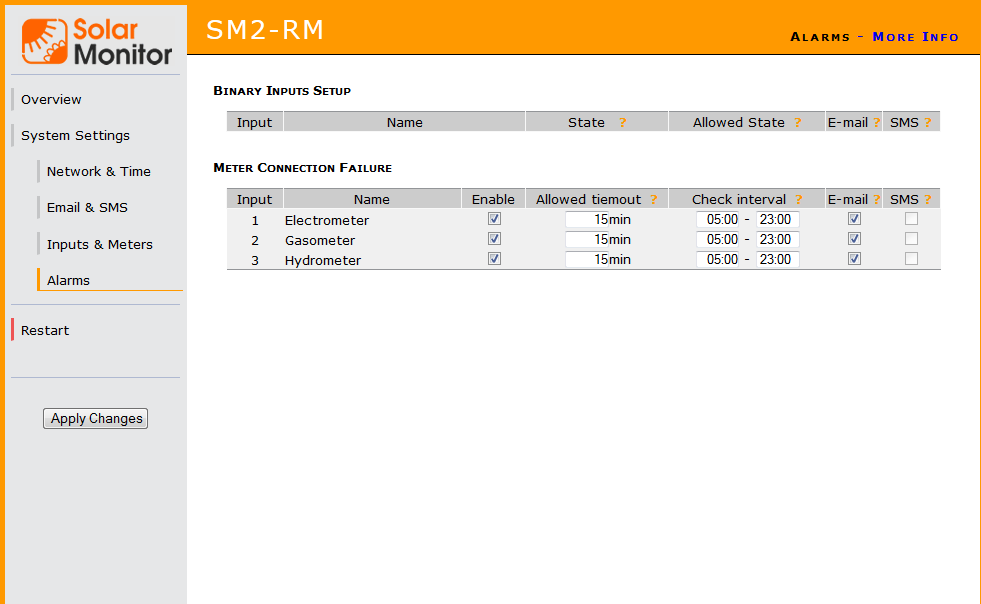Image resolution: width=981 pixels, height=604 pixels.
Task: Click E-mail help icon in Binary Inputs
Action: pyautogui.click(x=876, y=122)
